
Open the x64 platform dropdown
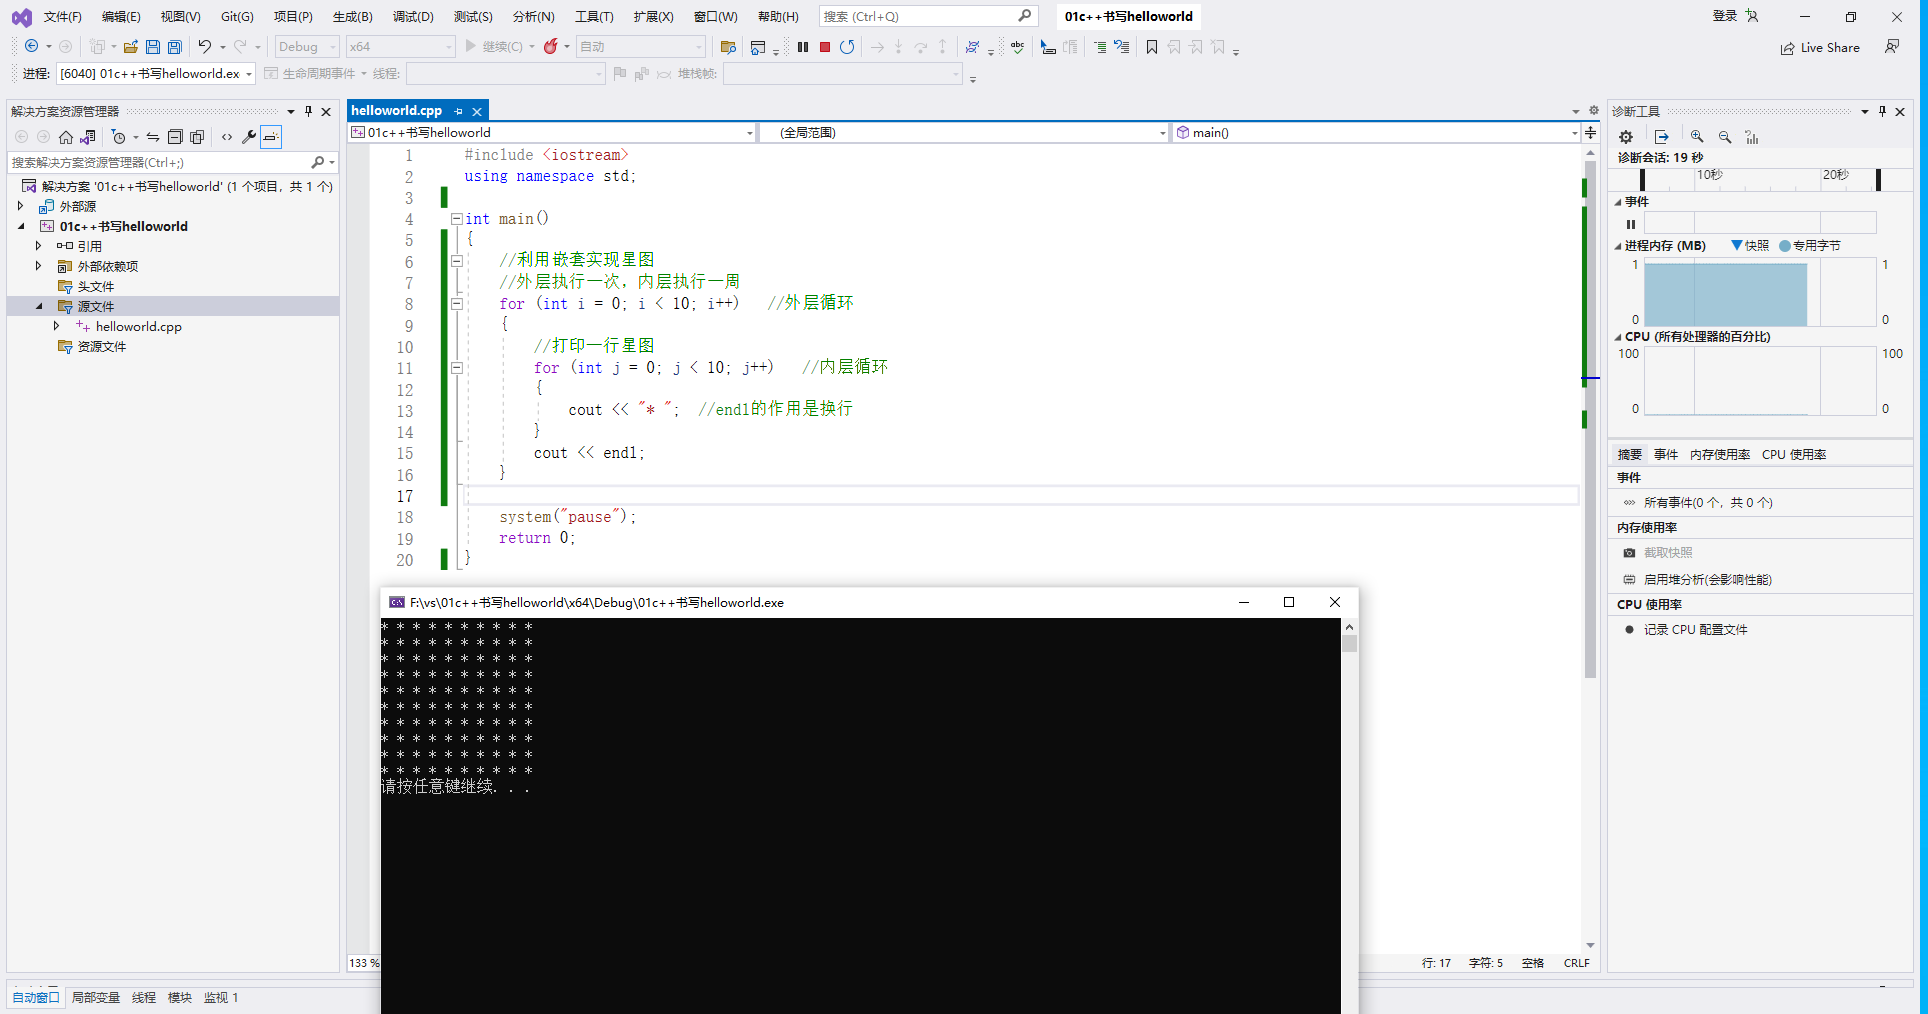click(x=401, y=47)
